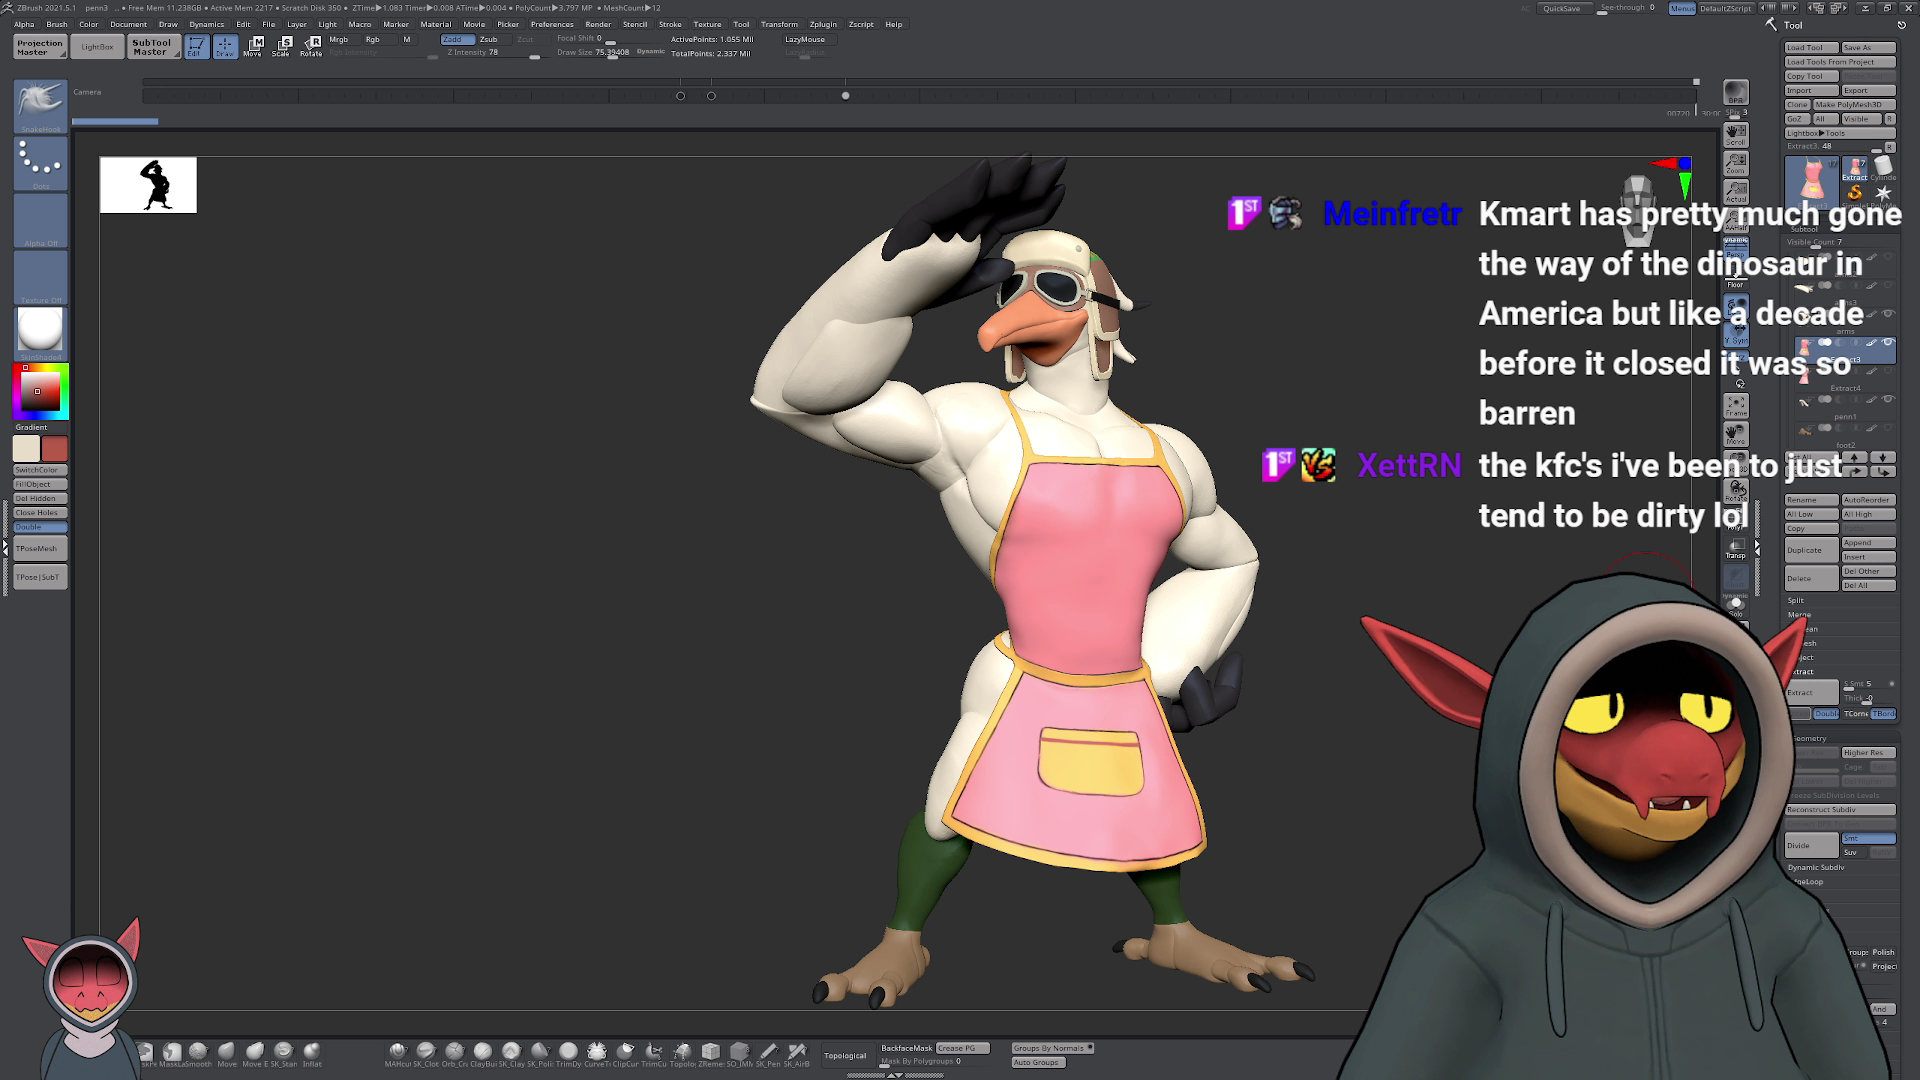This screenshot has width=1920, height=1080.
Task: Activate the Move transform tool
Action: point(254,45)
